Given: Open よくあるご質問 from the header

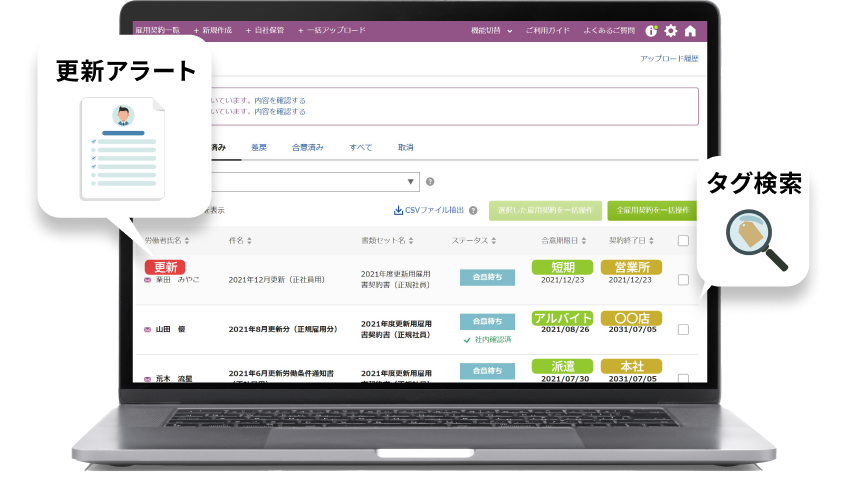Looking at the screenshot, I should pos(609,31).
